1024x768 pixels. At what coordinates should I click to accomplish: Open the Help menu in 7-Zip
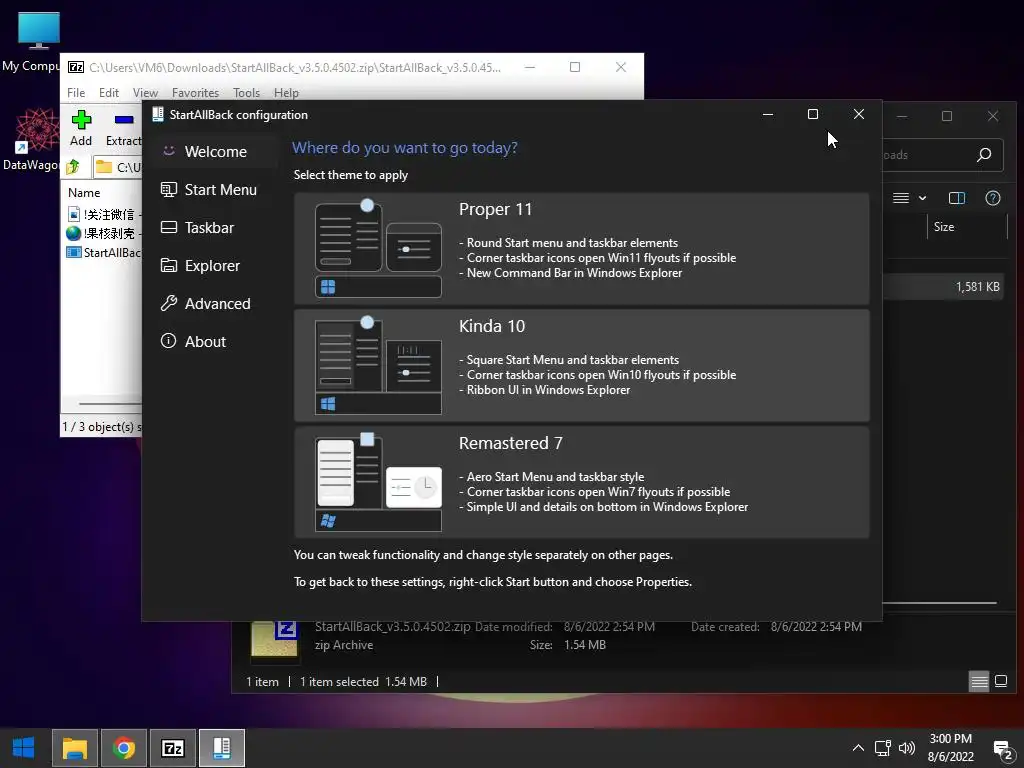coord(286,93)
